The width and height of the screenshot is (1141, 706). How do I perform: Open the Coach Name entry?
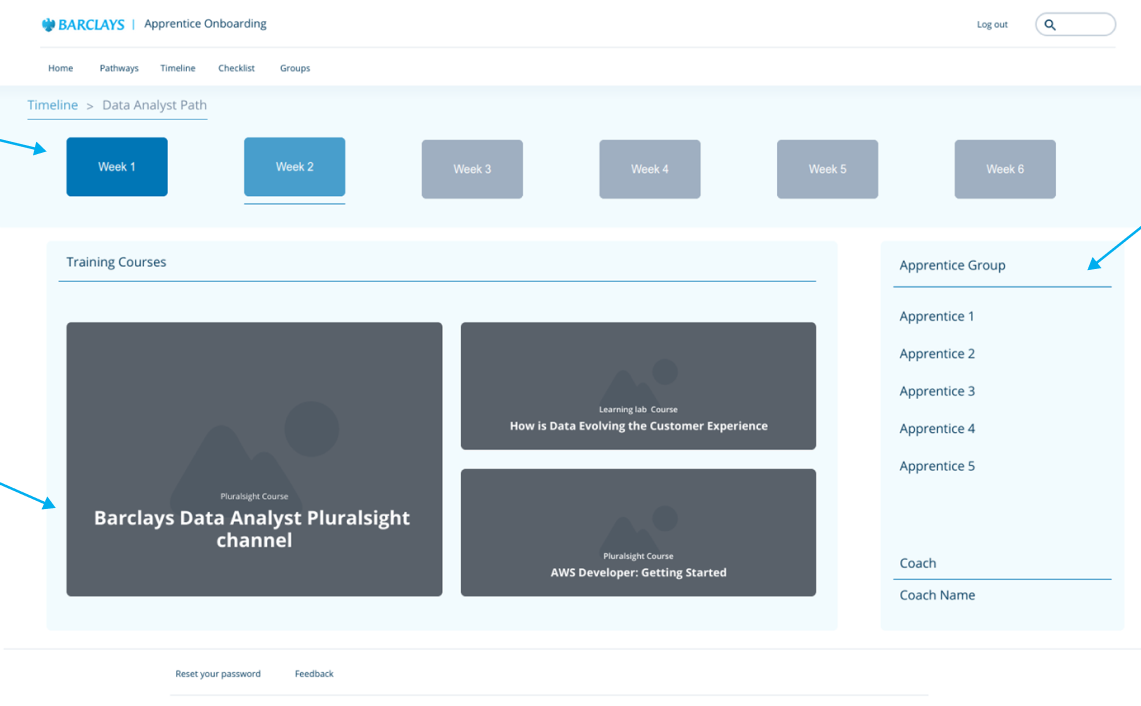pyautogui.click(x=937, y=595)
